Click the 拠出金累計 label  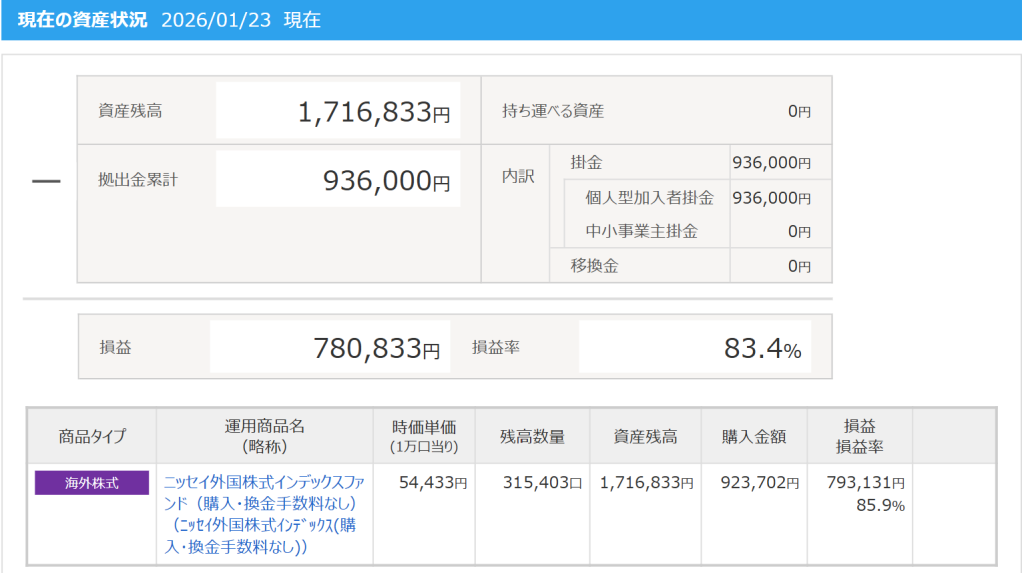tap(138, 180)
